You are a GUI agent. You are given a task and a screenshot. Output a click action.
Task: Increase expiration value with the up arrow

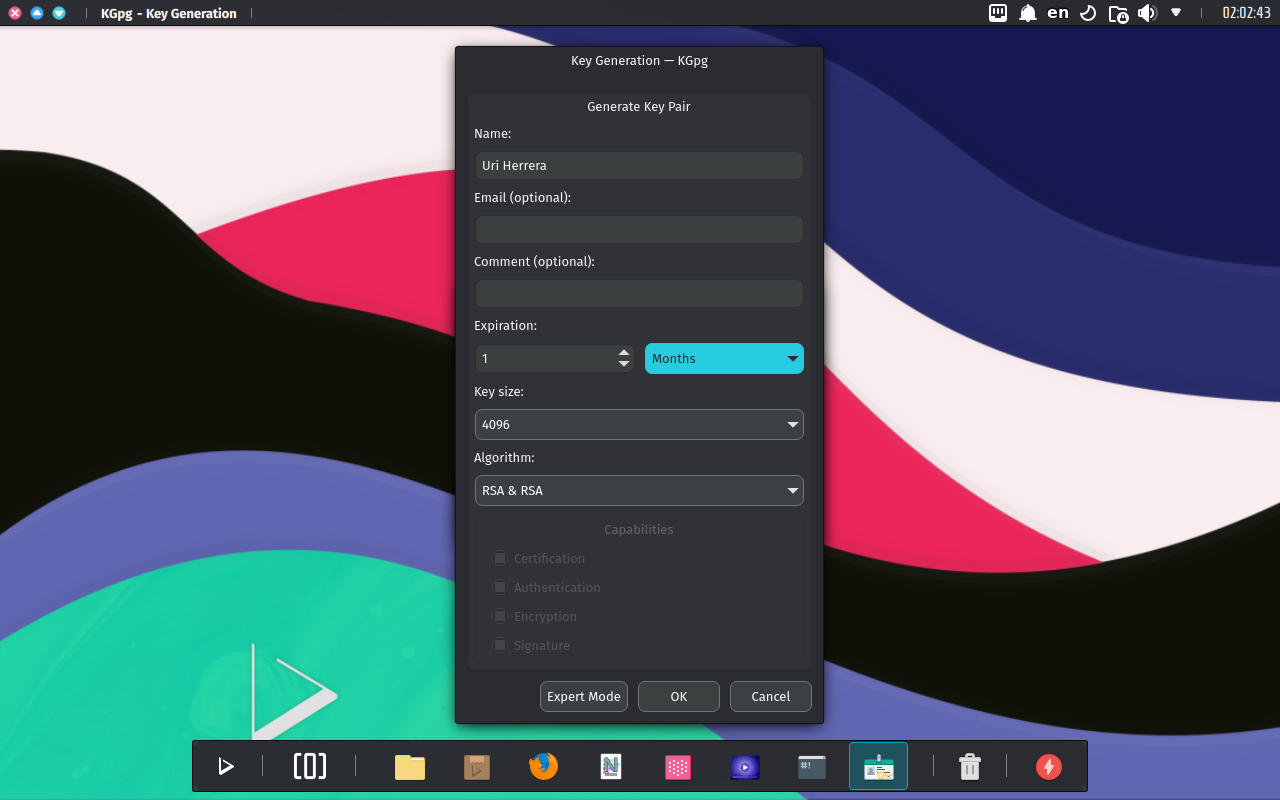tap(624, 352)
